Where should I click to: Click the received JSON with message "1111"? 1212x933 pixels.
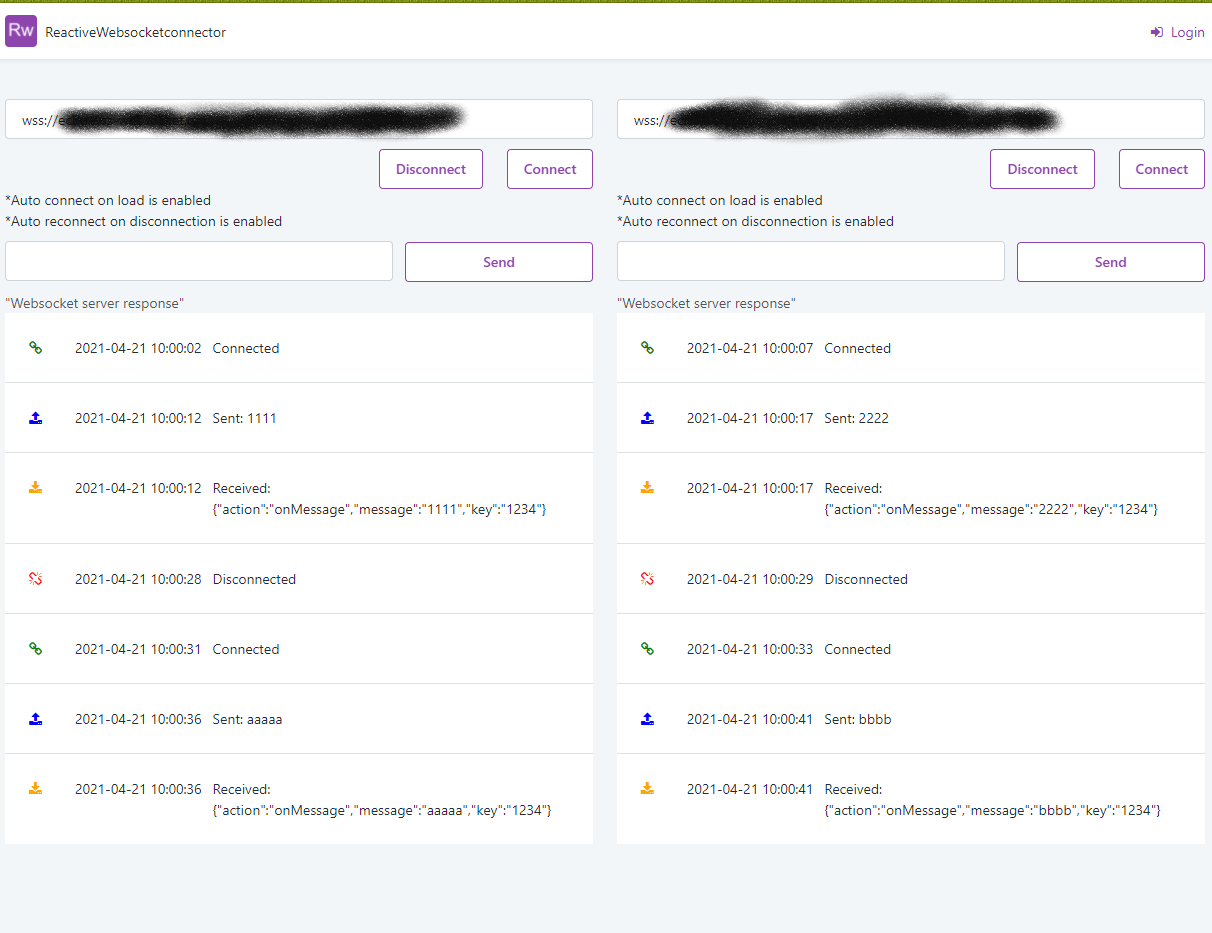[x=380, y=509]
